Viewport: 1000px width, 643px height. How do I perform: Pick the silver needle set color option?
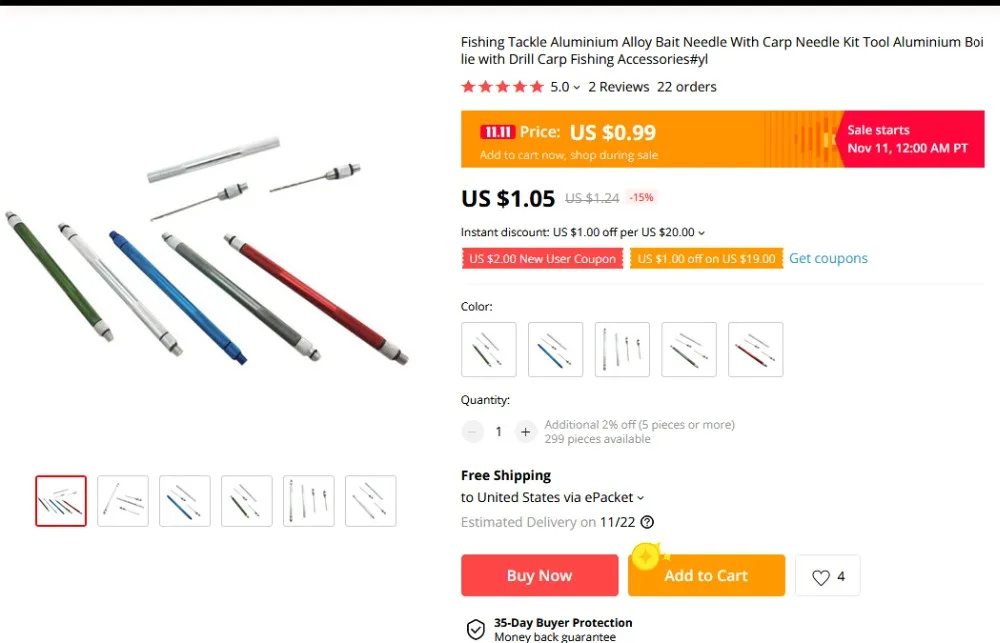point(622,350)
